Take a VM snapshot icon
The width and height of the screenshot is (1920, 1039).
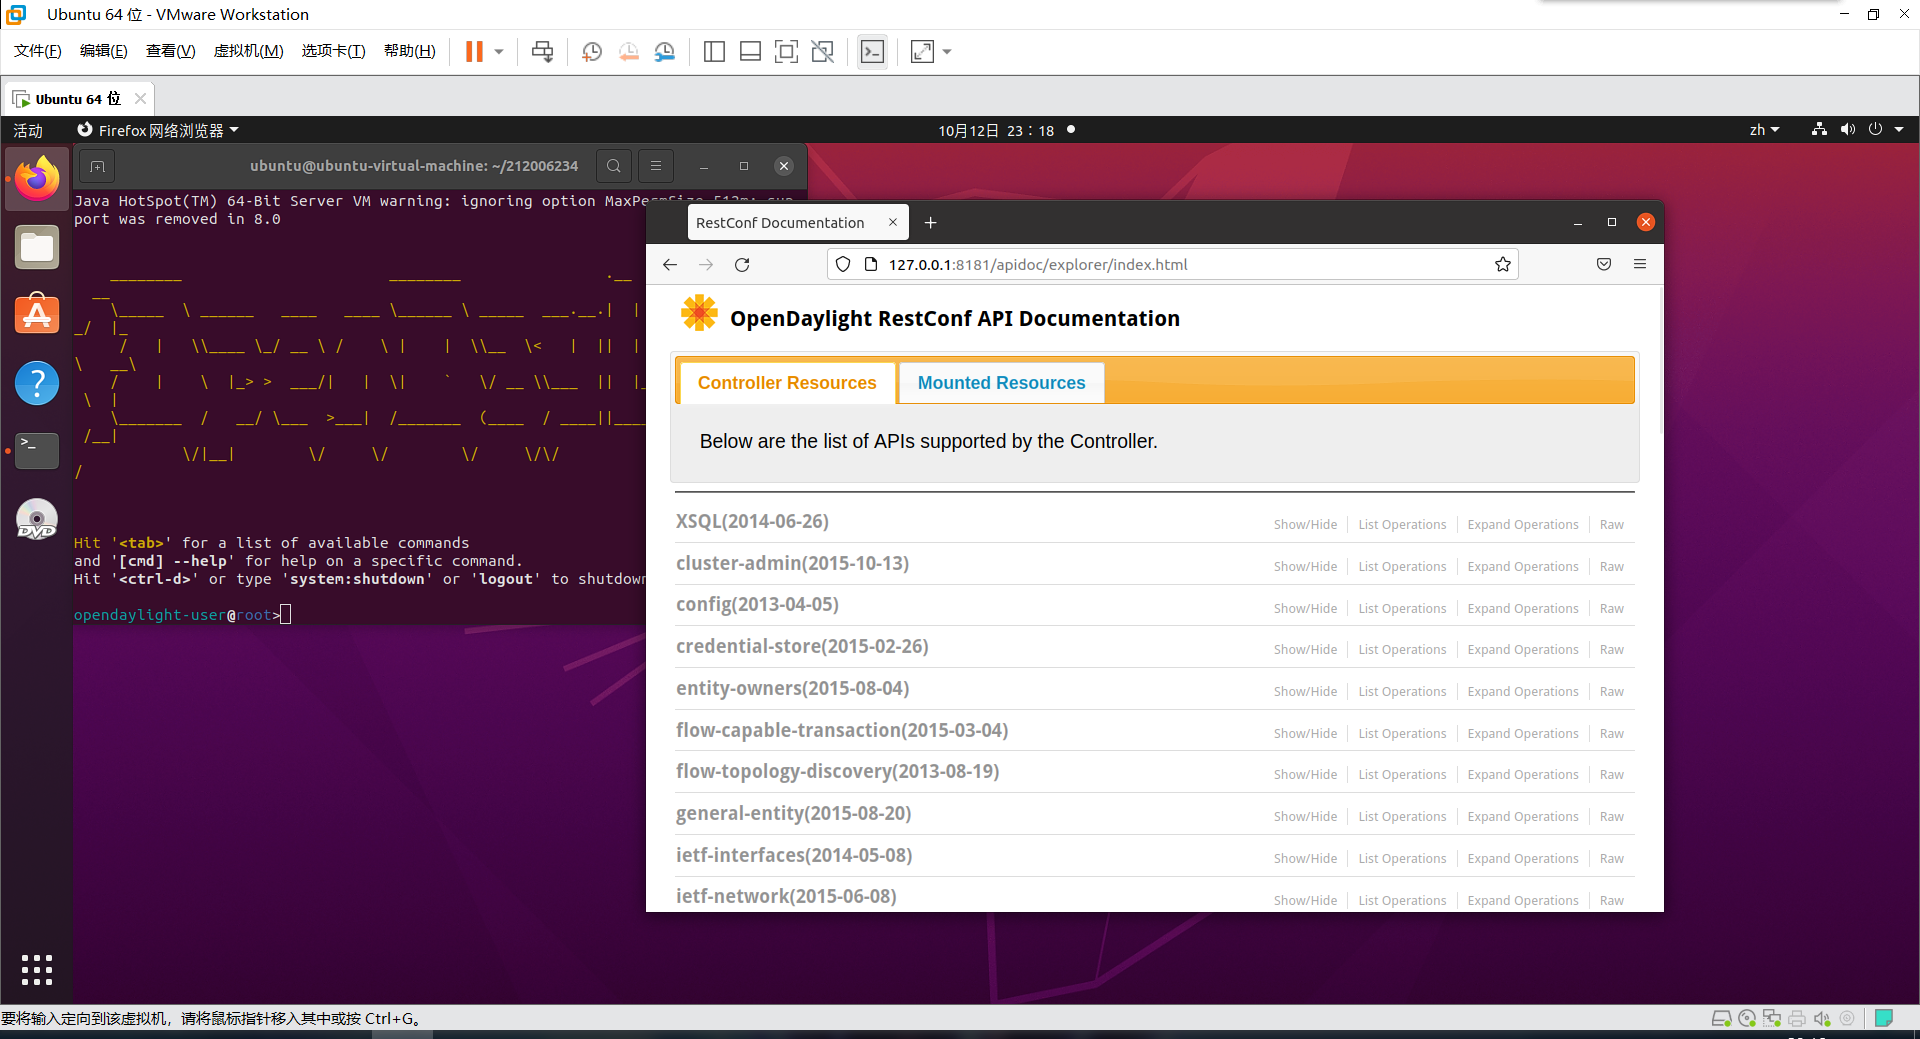tap(592, 52)
